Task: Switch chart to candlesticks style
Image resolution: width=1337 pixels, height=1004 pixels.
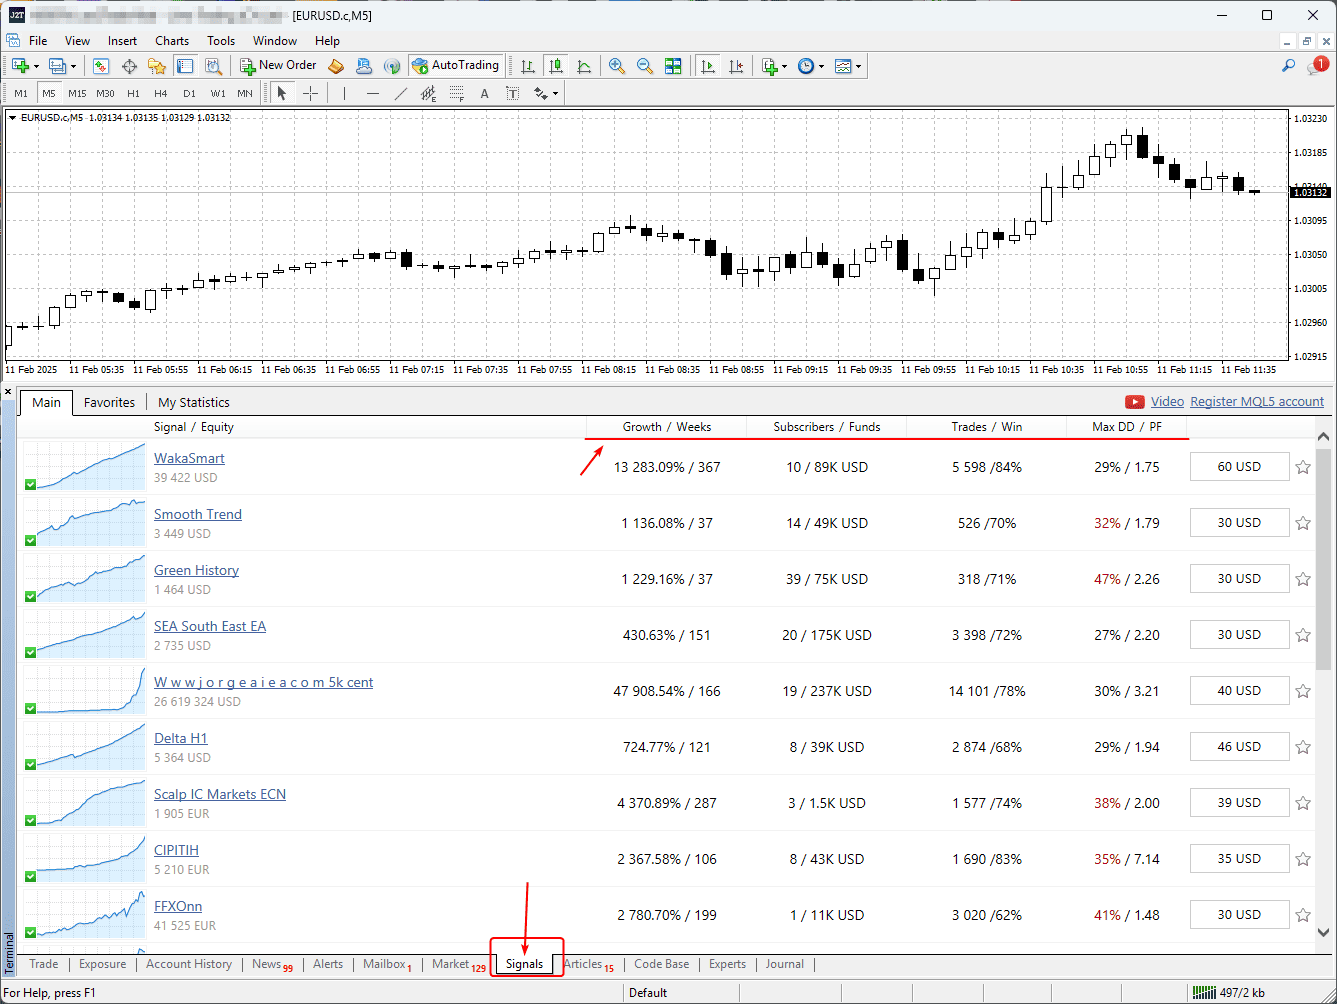Action: click(x=555, y=66)
